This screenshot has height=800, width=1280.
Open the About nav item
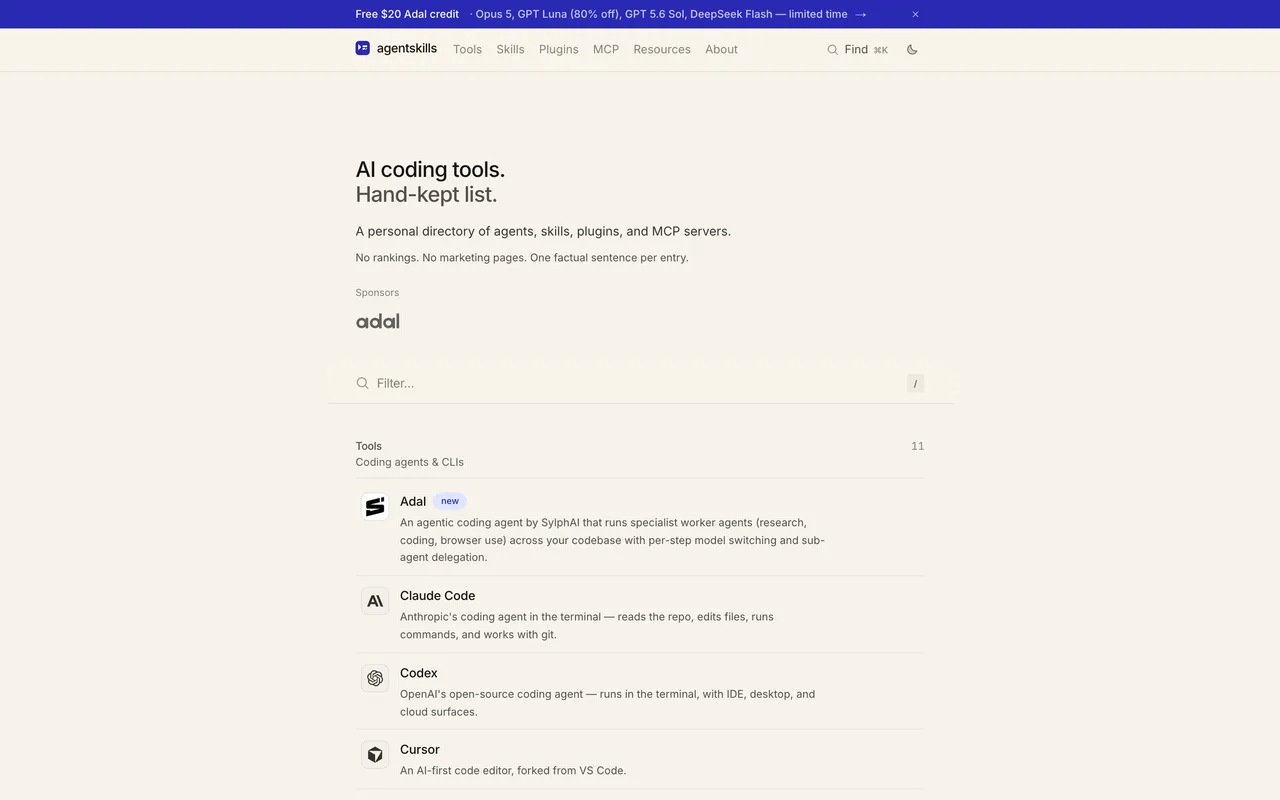click(721, 49)
